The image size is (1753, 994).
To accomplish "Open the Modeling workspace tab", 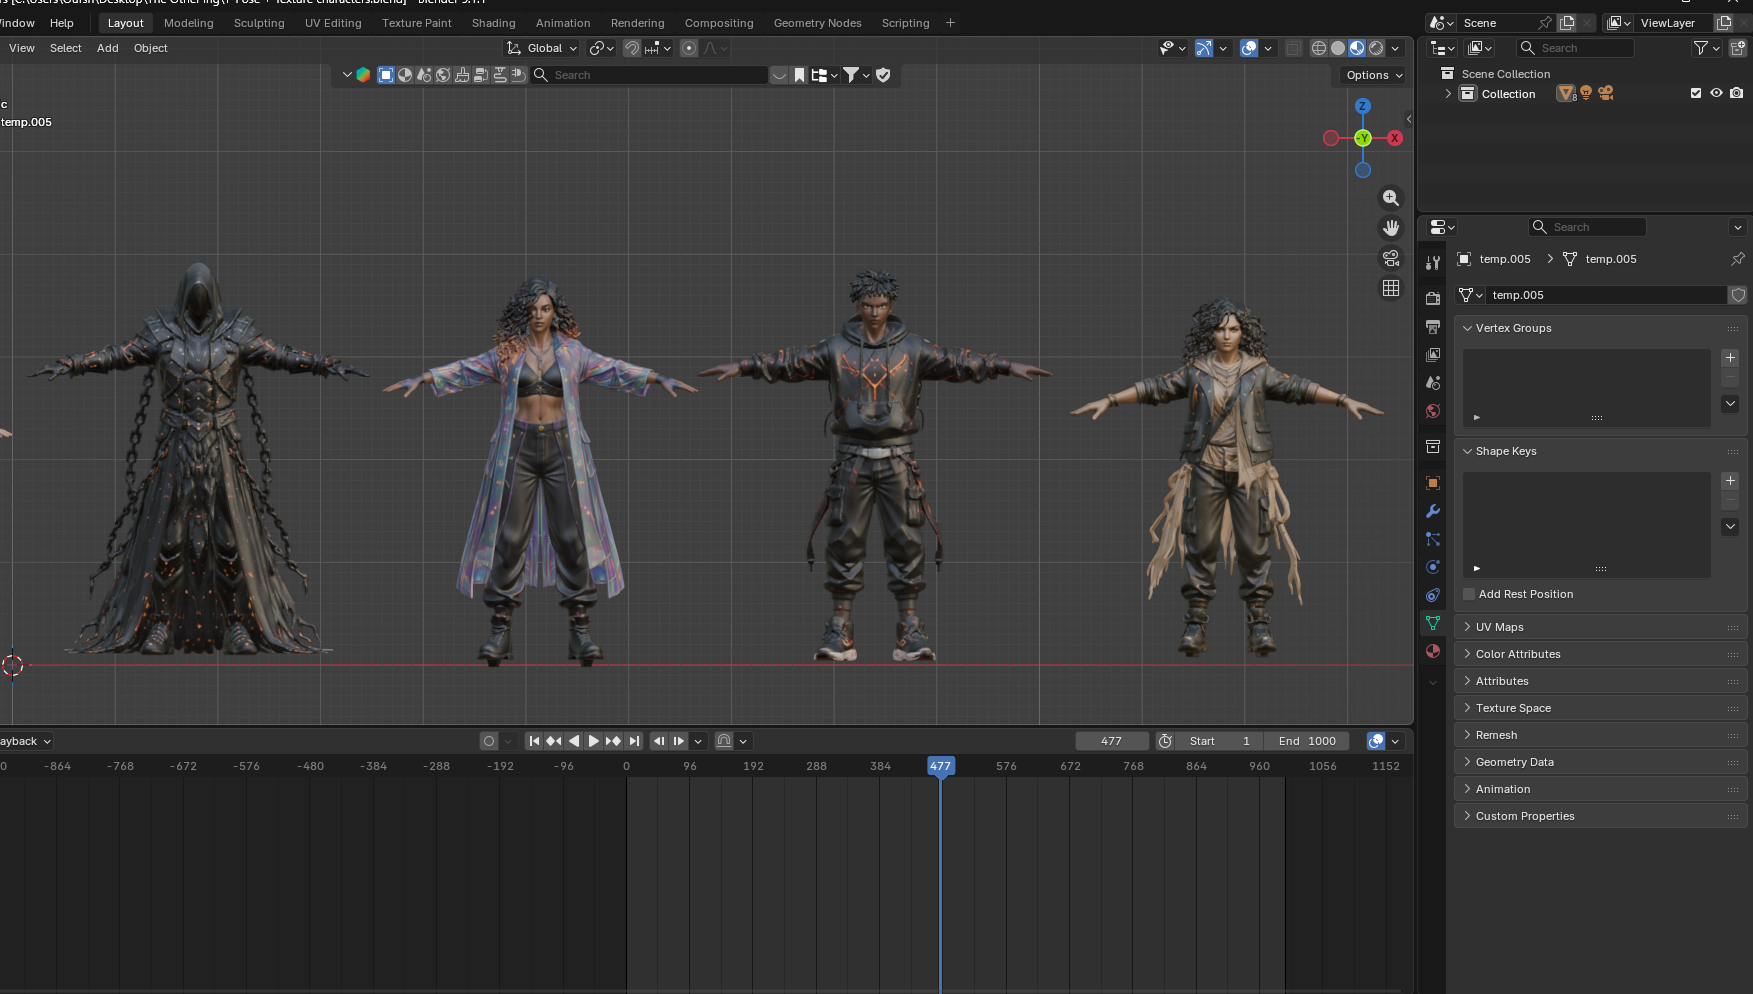I will (x=189, y=23).
